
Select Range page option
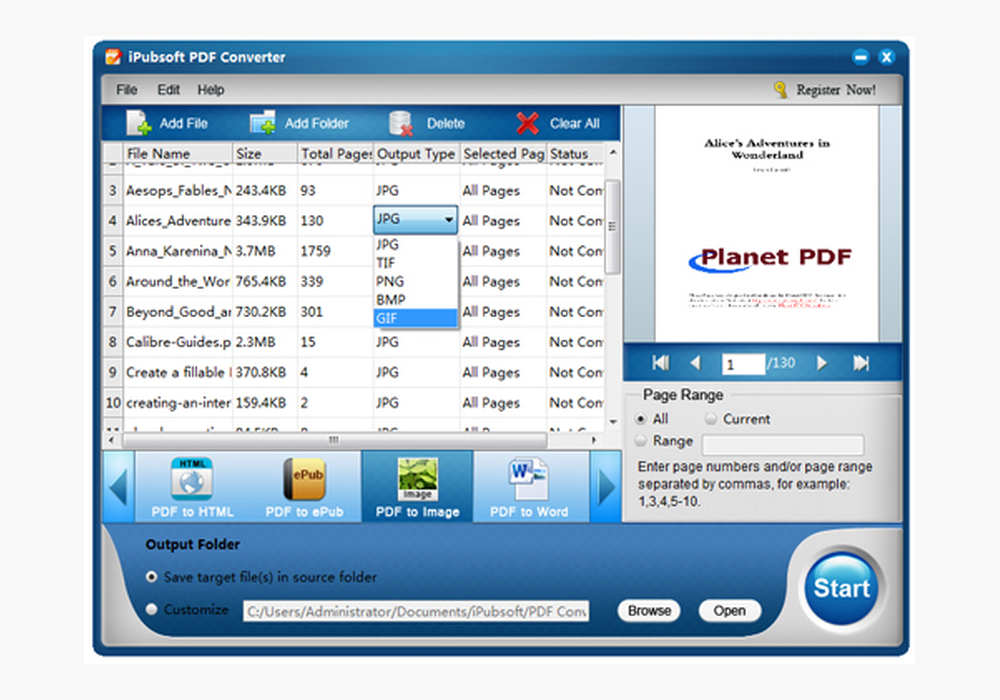pyautogui.click(x=641, y=441)
